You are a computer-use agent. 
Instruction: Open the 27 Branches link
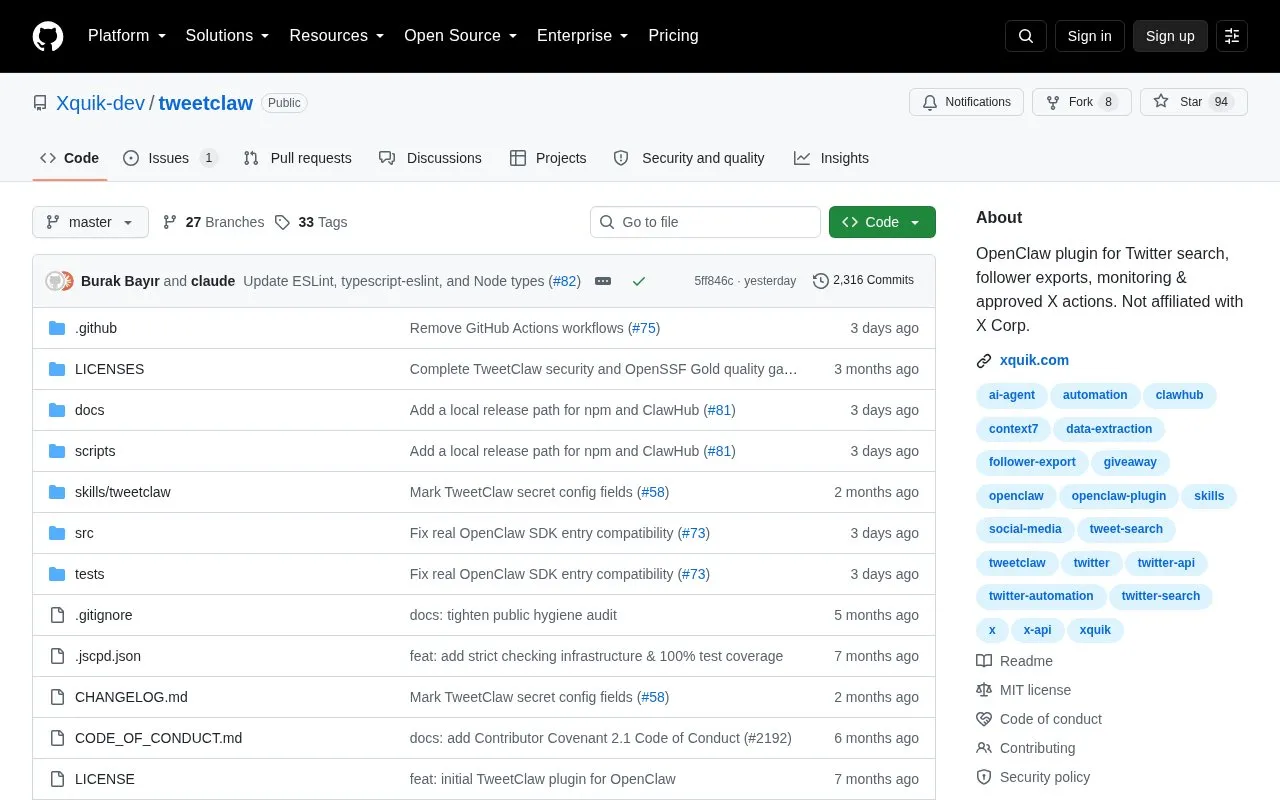coord(213,222)
